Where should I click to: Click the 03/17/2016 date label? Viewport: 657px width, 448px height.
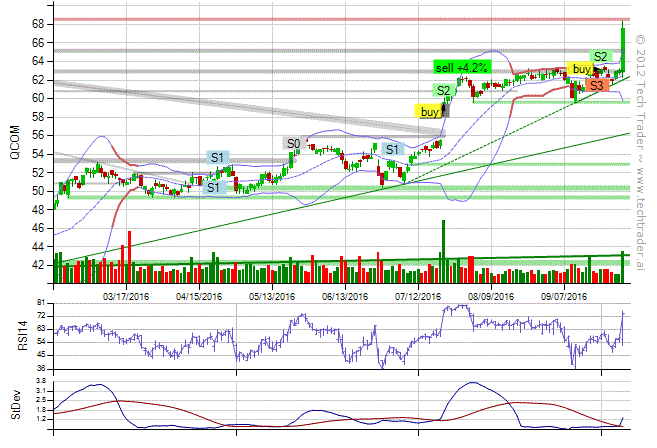coord(126,295)
